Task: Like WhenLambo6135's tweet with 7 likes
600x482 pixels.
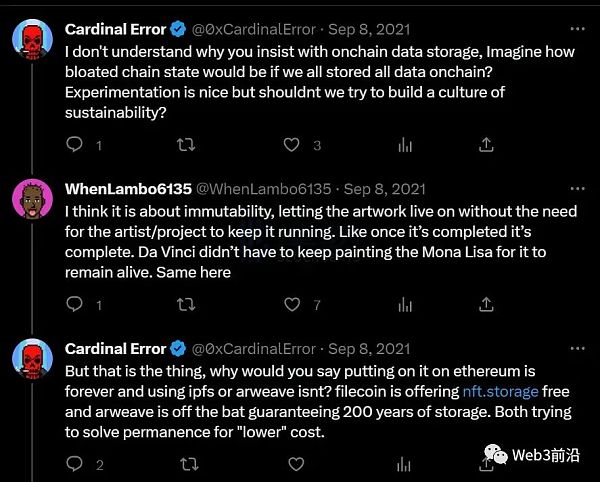Action: pyautogui.click(x=292, y=304)
